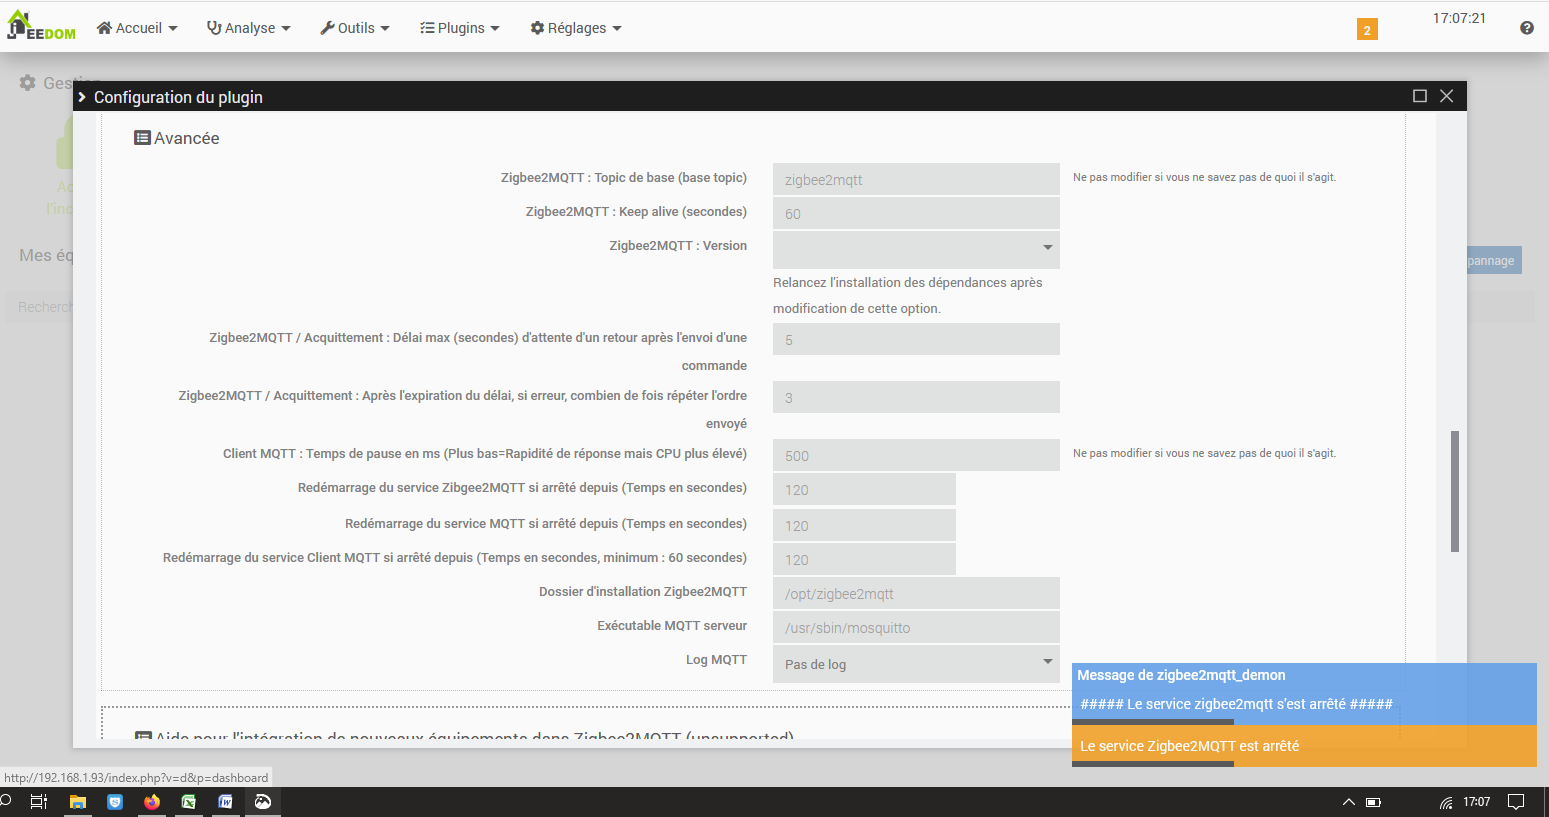Open the blue shield app in taskbar
Screen dimensions: 1549x817
(x=115, y=801)
